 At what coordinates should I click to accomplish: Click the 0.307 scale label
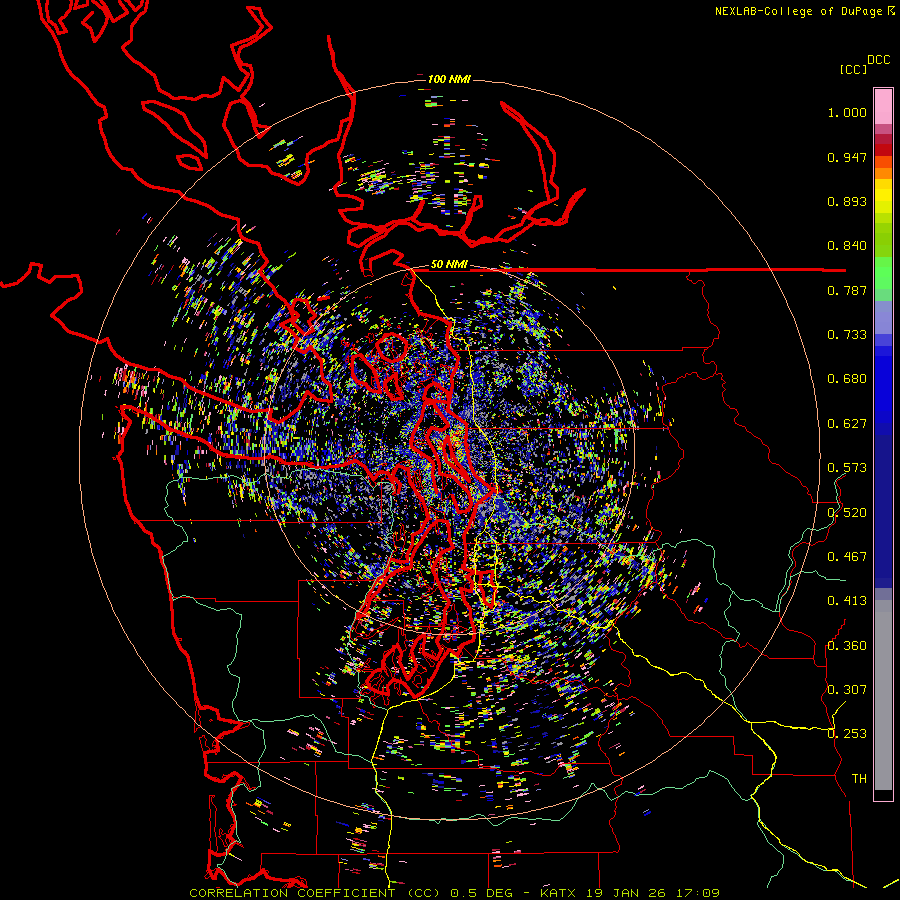pyautogui.click(x=847, y=690)
